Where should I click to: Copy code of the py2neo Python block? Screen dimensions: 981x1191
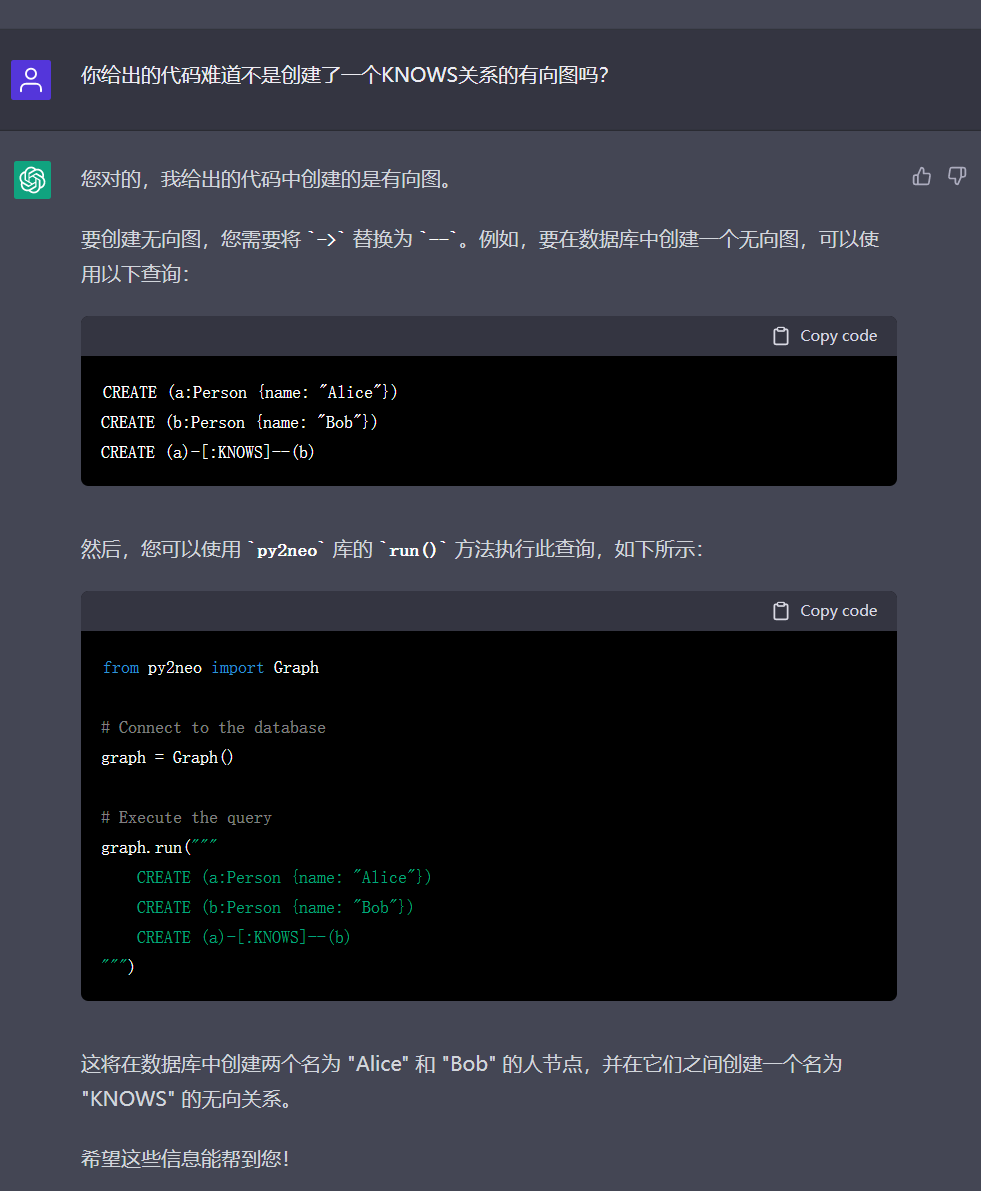(825, 611)
